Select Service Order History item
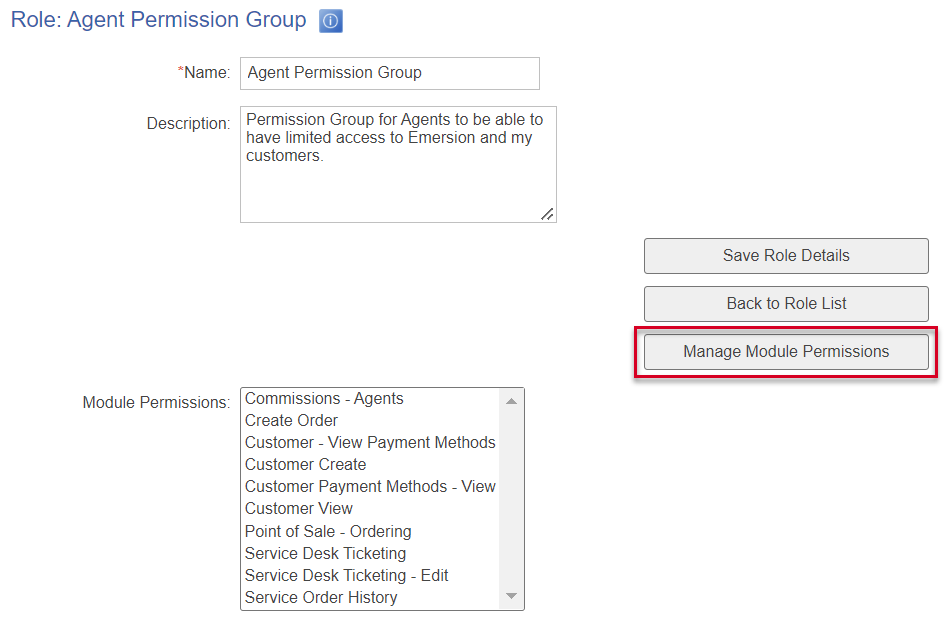The height and width of the screenshot is (625, 945). click(x=321, y=597)
